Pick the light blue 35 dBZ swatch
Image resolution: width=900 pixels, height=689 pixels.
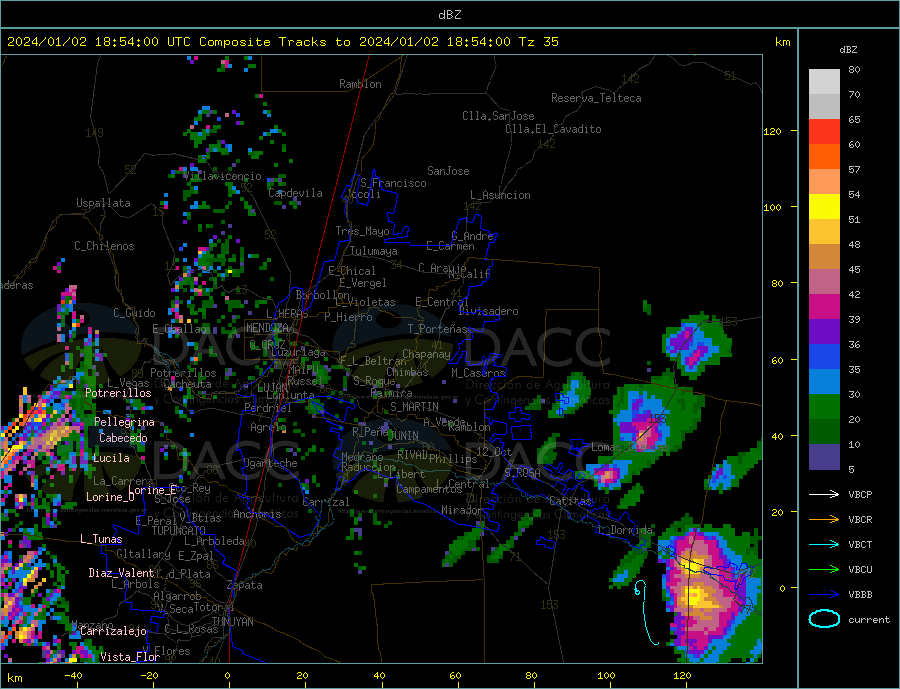(x=824, y=382)
